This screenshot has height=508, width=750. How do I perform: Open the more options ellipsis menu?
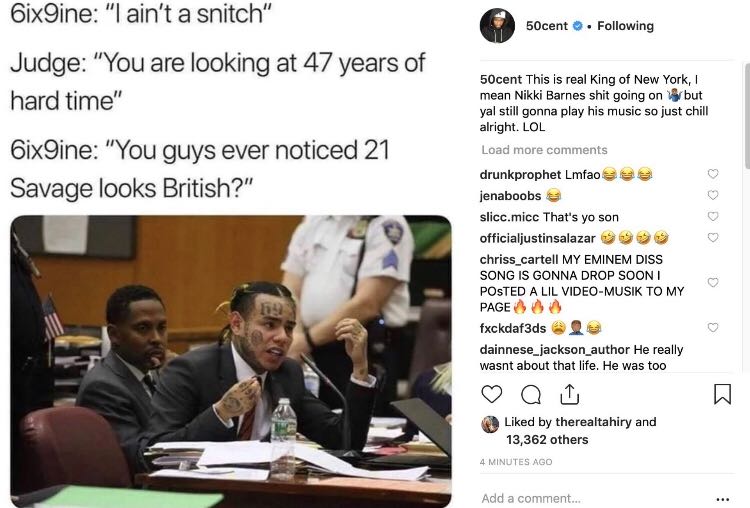pyautogui.click(x=723, y=498)
